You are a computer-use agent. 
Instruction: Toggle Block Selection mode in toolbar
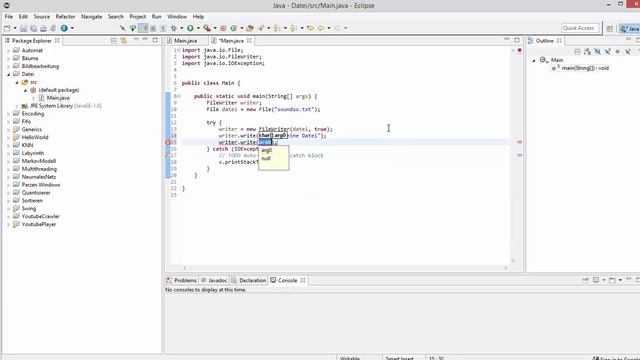pyautogui.click(x=153, y=28)
